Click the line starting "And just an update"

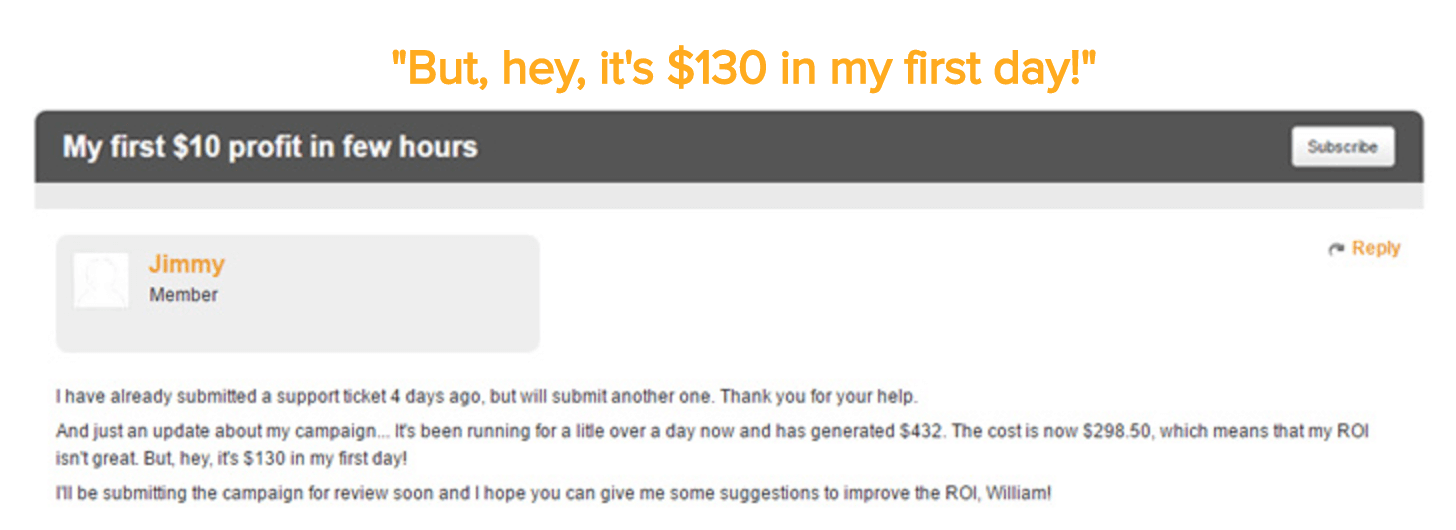[x=712, y=432]
